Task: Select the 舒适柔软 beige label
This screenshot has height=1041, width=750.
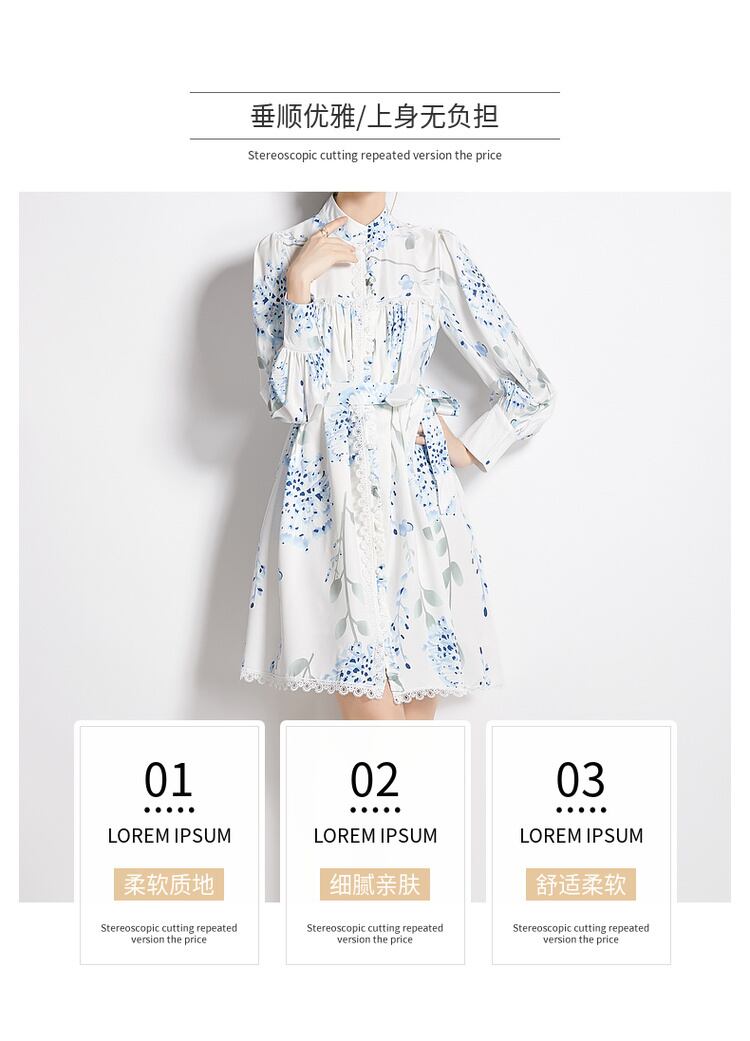Action: pos(581,884)
